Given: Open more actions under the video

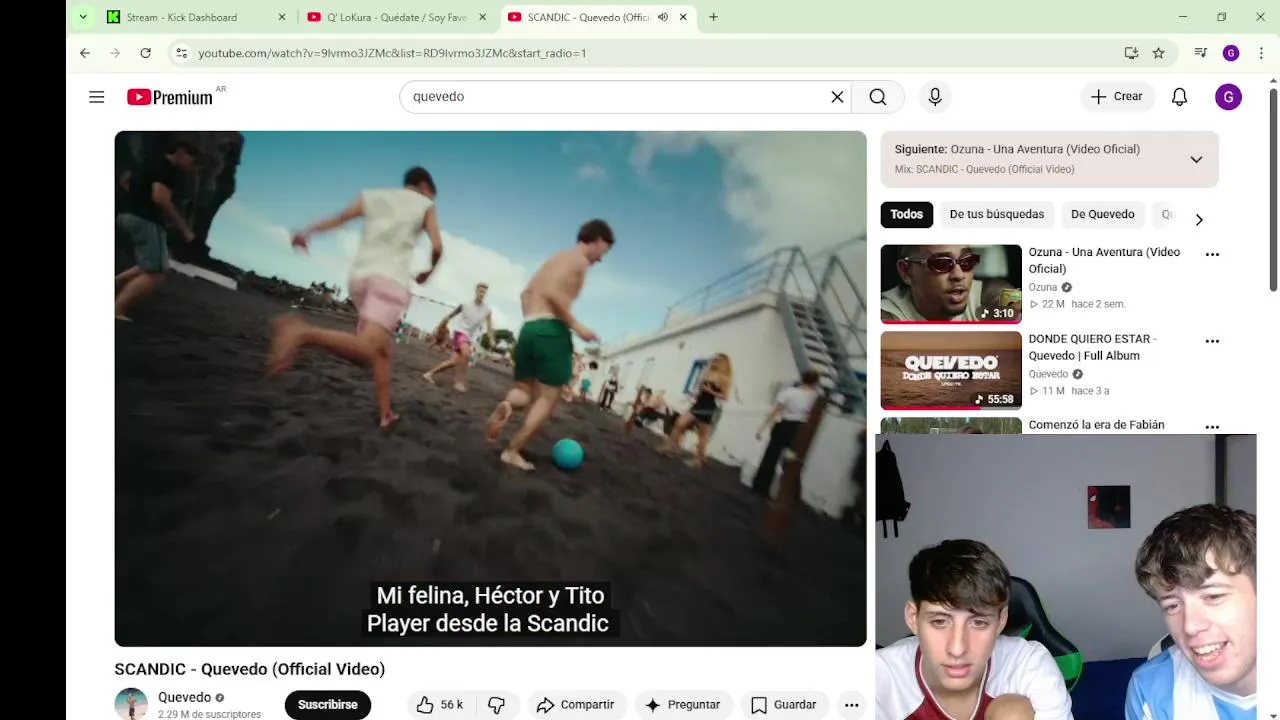Looking at the screenshot, I should [x=851, y=705].
